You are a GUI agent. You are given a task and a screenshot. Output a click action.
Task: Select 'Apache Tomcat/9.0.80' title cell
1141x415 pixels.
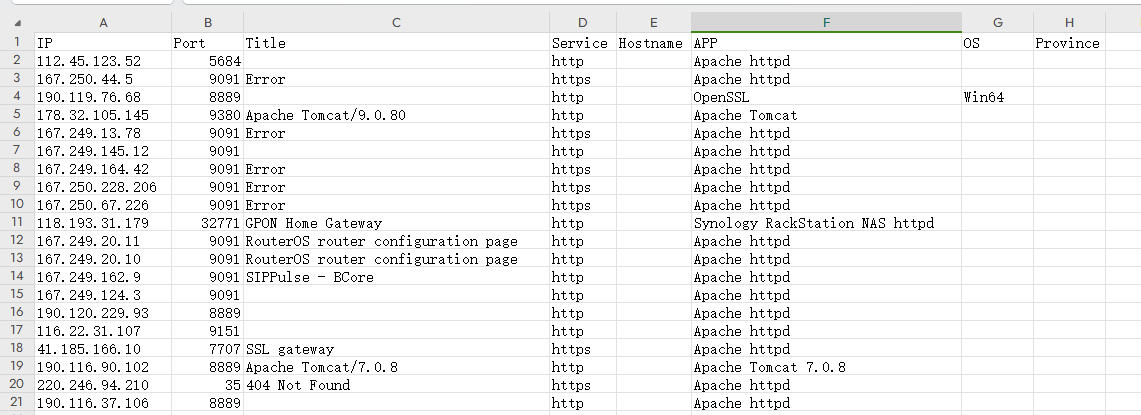click(396, 115)
